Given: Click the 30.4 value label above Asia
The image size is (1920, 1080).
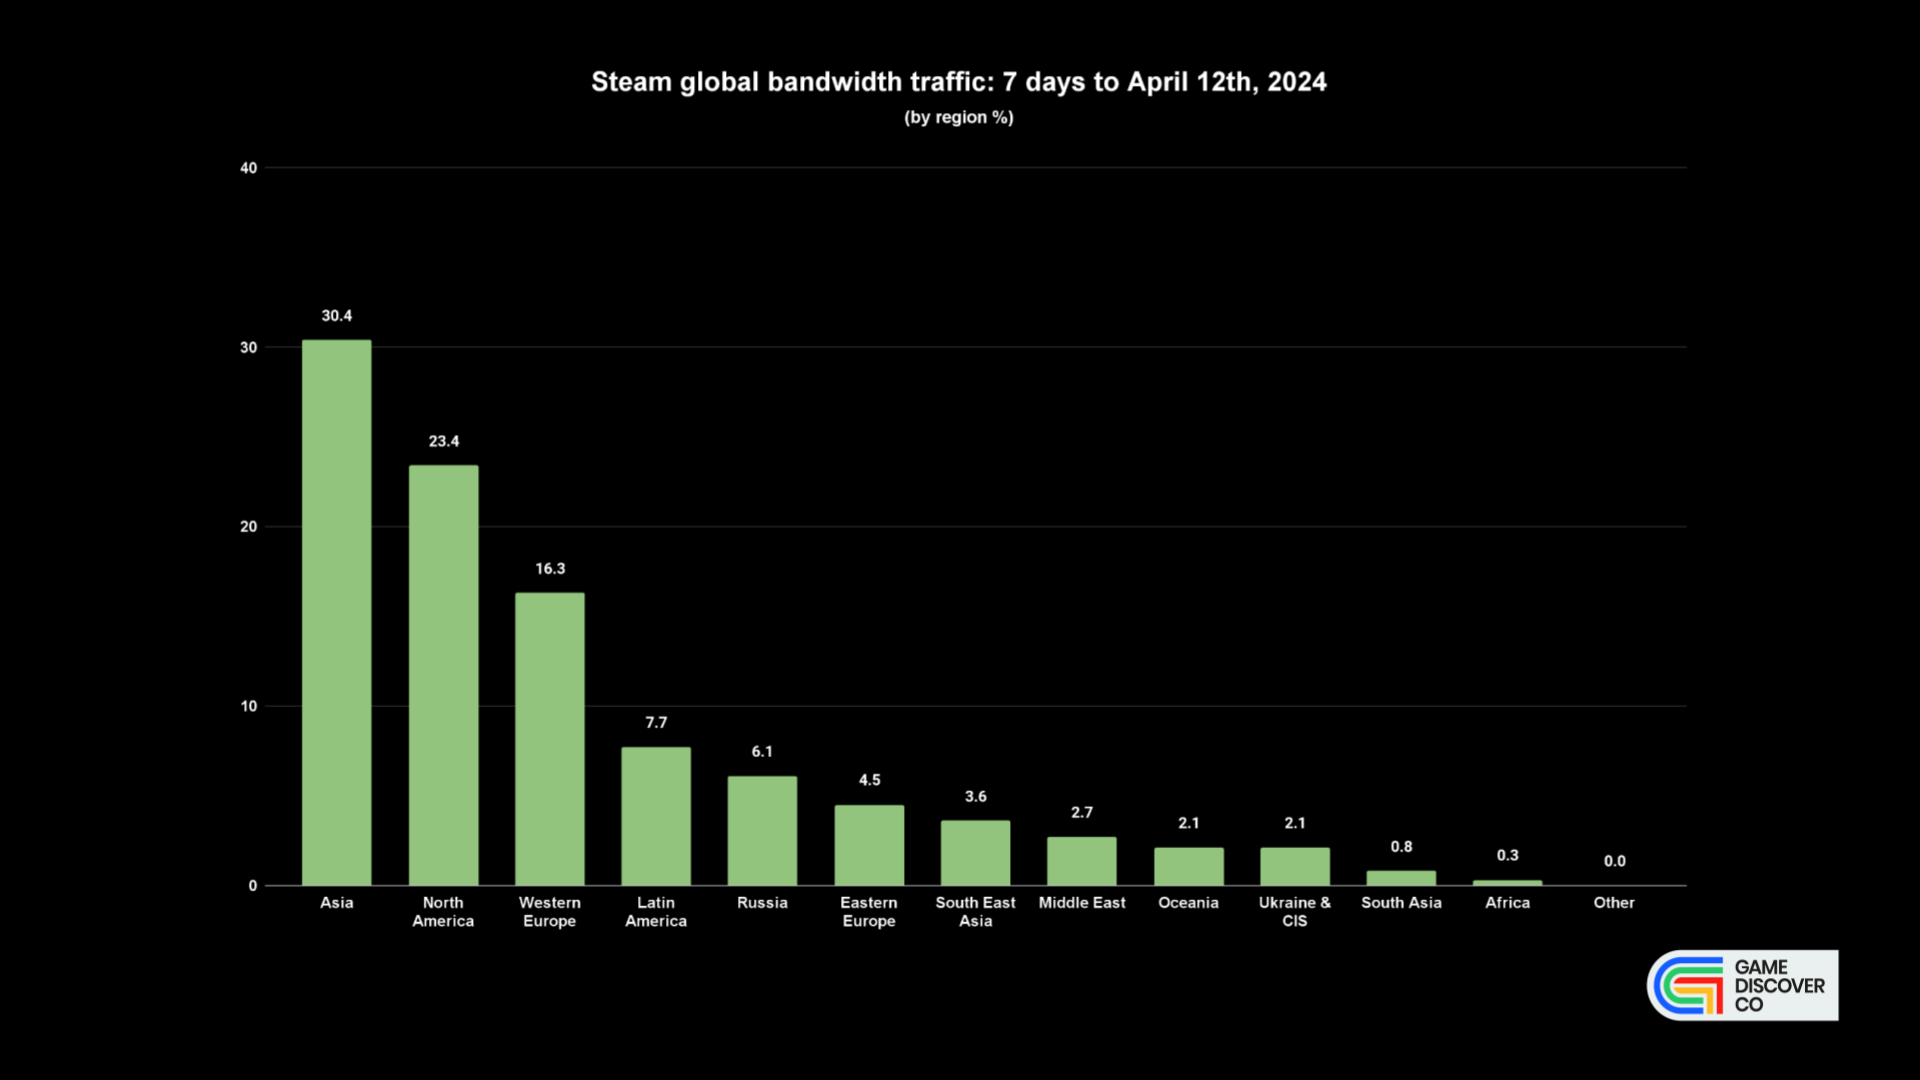Looking at the screenshot, I should tap(336, 315).
